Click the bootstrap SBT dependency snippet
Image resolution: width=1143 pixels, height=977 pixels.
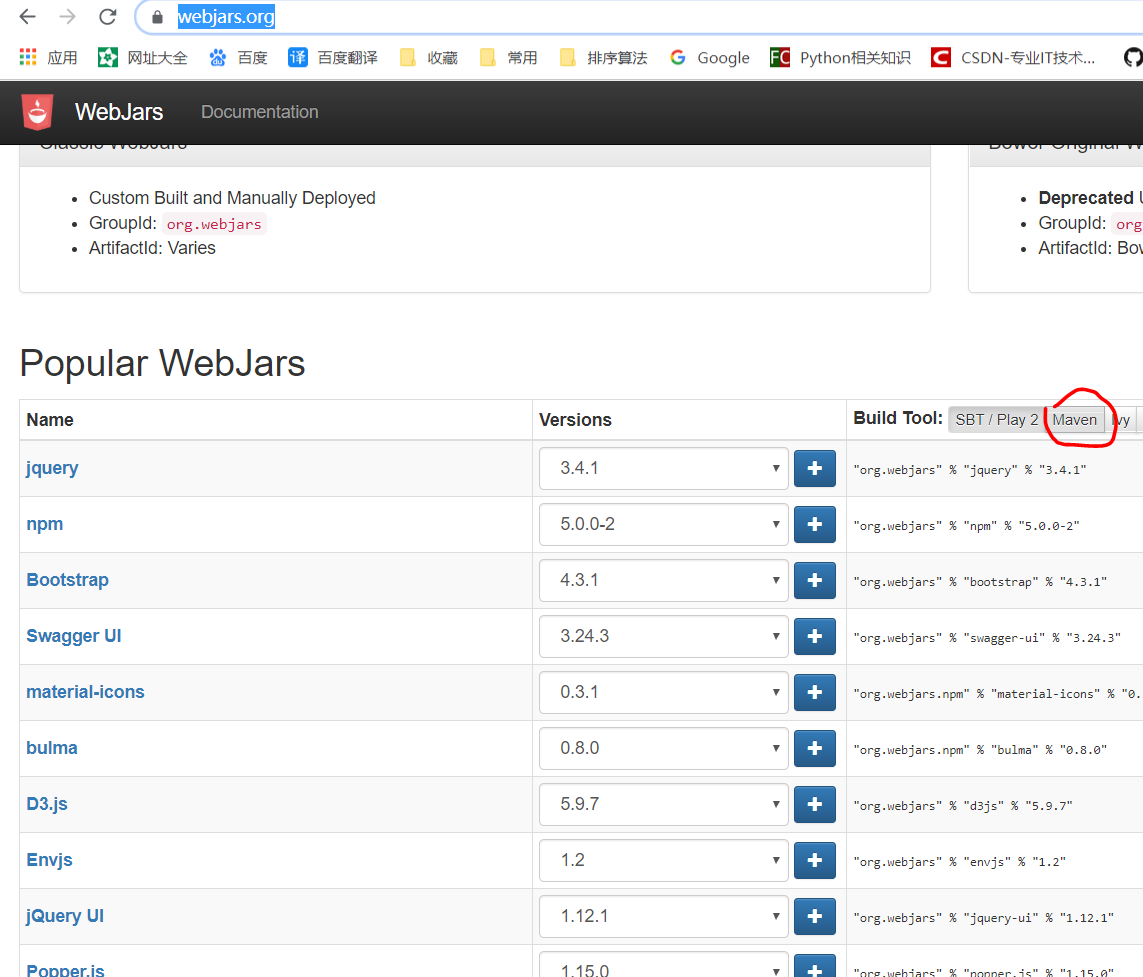(980, 582)
